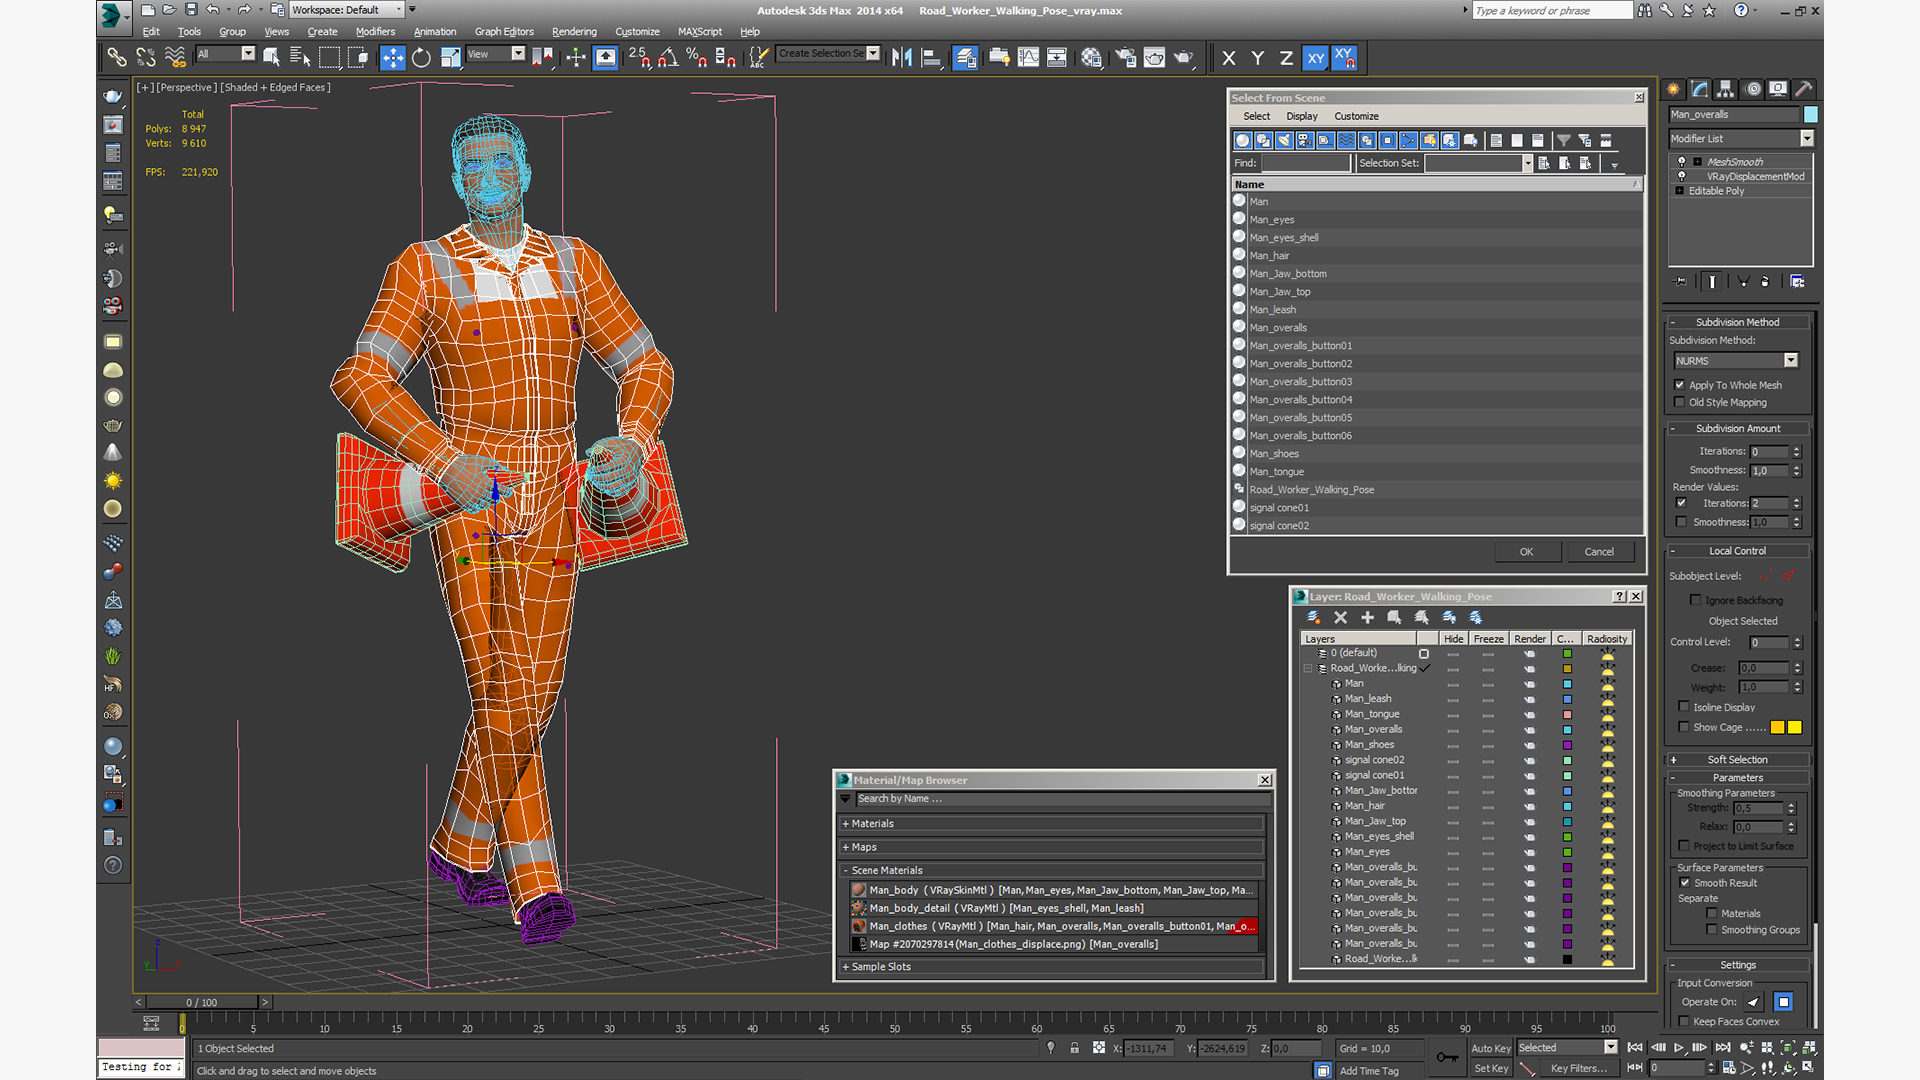Enable Isoline Display checkbox

tap(1684, 707)
